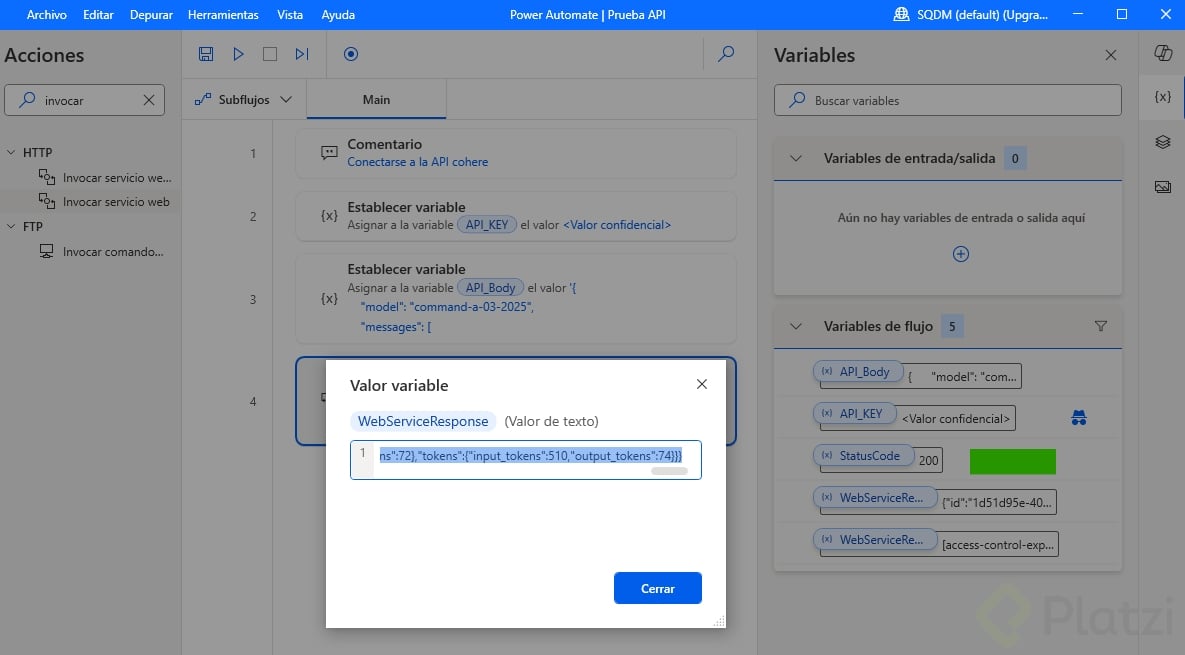Click the 'Conectarse a la API cohere' comment text

tap(417, 162)
